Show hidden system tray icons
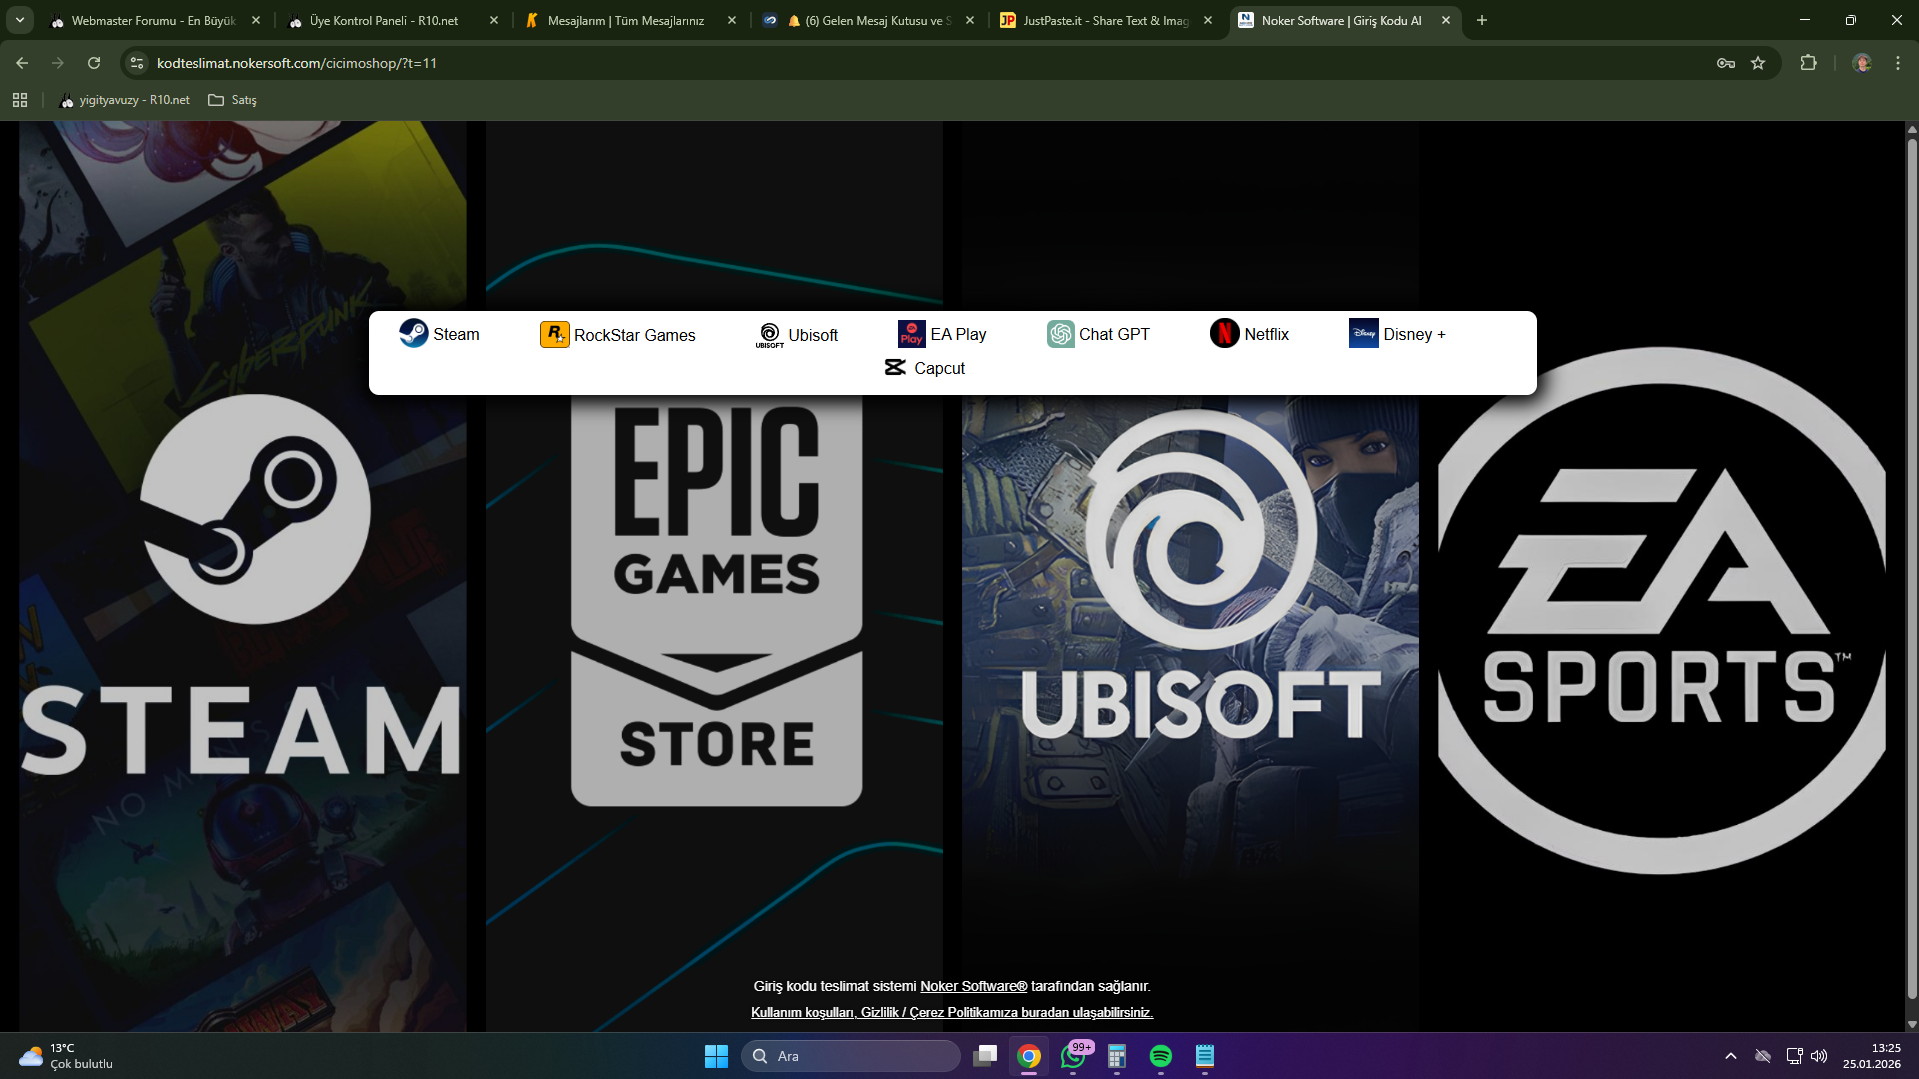Screen dimensions: 1919x1079 point(1730,1056)
